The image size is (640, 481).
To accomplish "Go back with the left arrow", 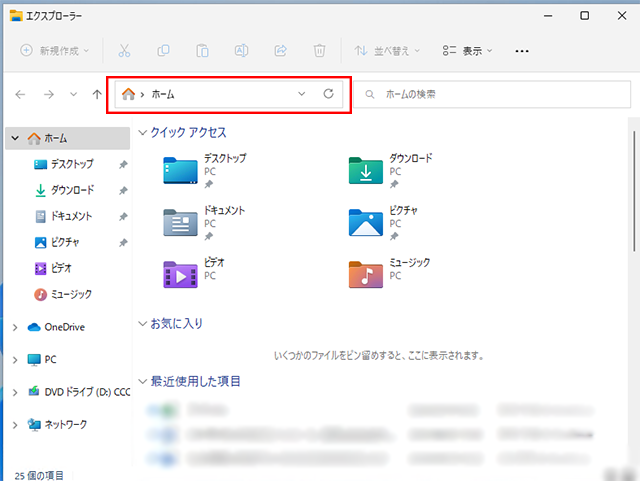I will [x=20, y=95].
